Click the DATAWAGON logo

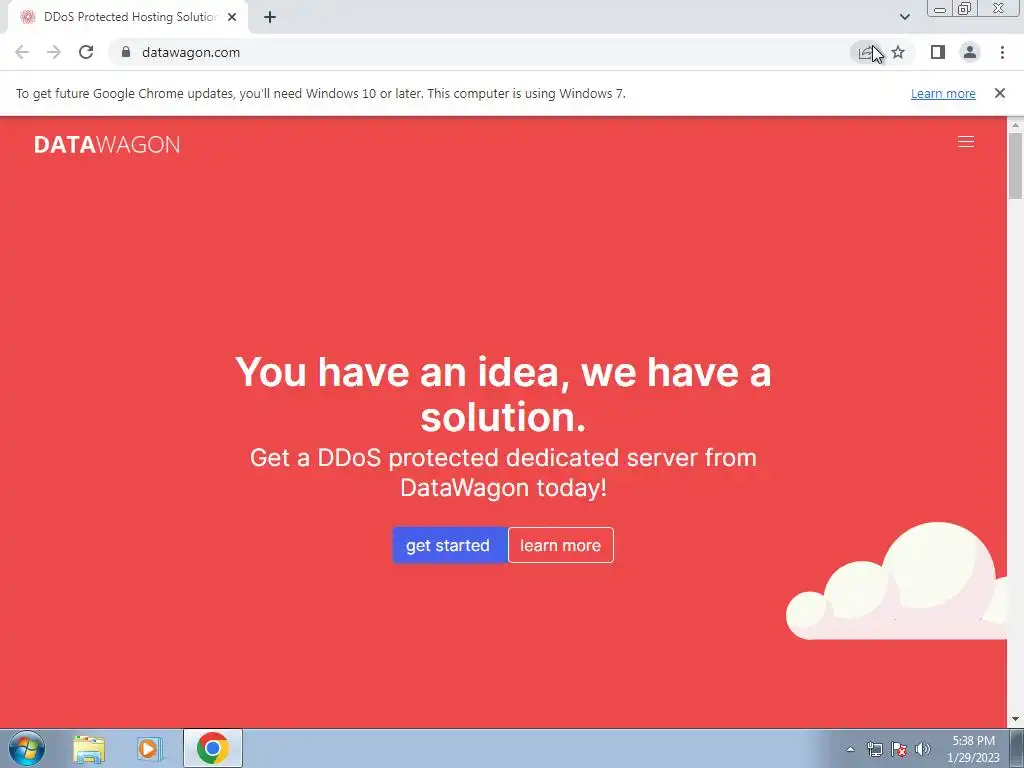[x=106, y=144]
